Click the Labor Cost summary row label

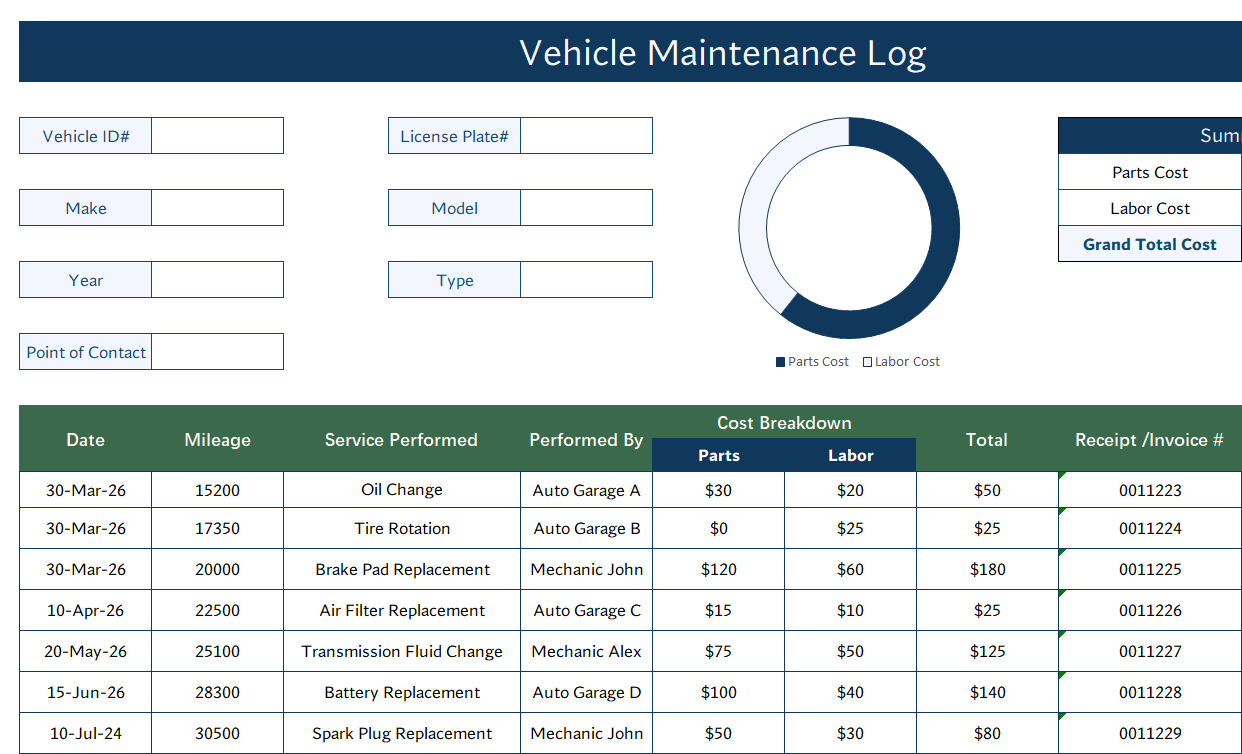tap(1150, 208)
